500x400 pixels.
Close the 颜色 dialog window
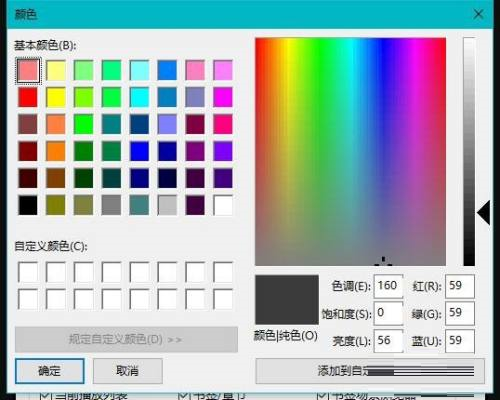coord(479,14)
